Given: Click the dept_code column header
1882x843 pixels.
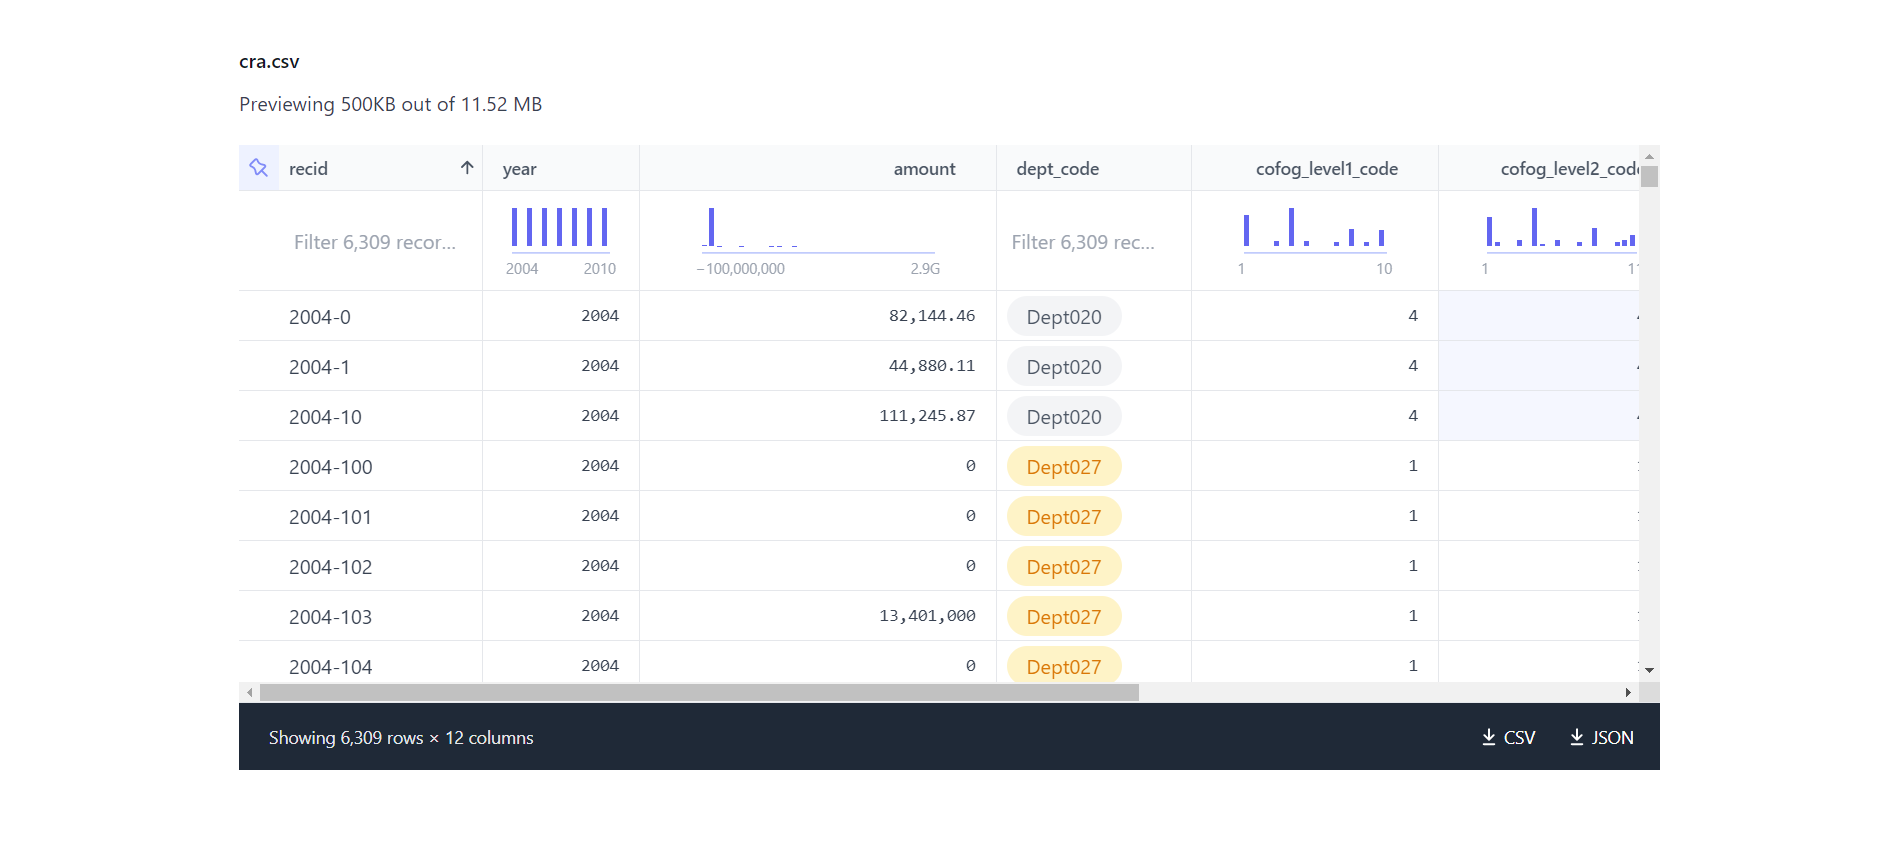Looking at the screenshot, I should tap(1057, 169).
